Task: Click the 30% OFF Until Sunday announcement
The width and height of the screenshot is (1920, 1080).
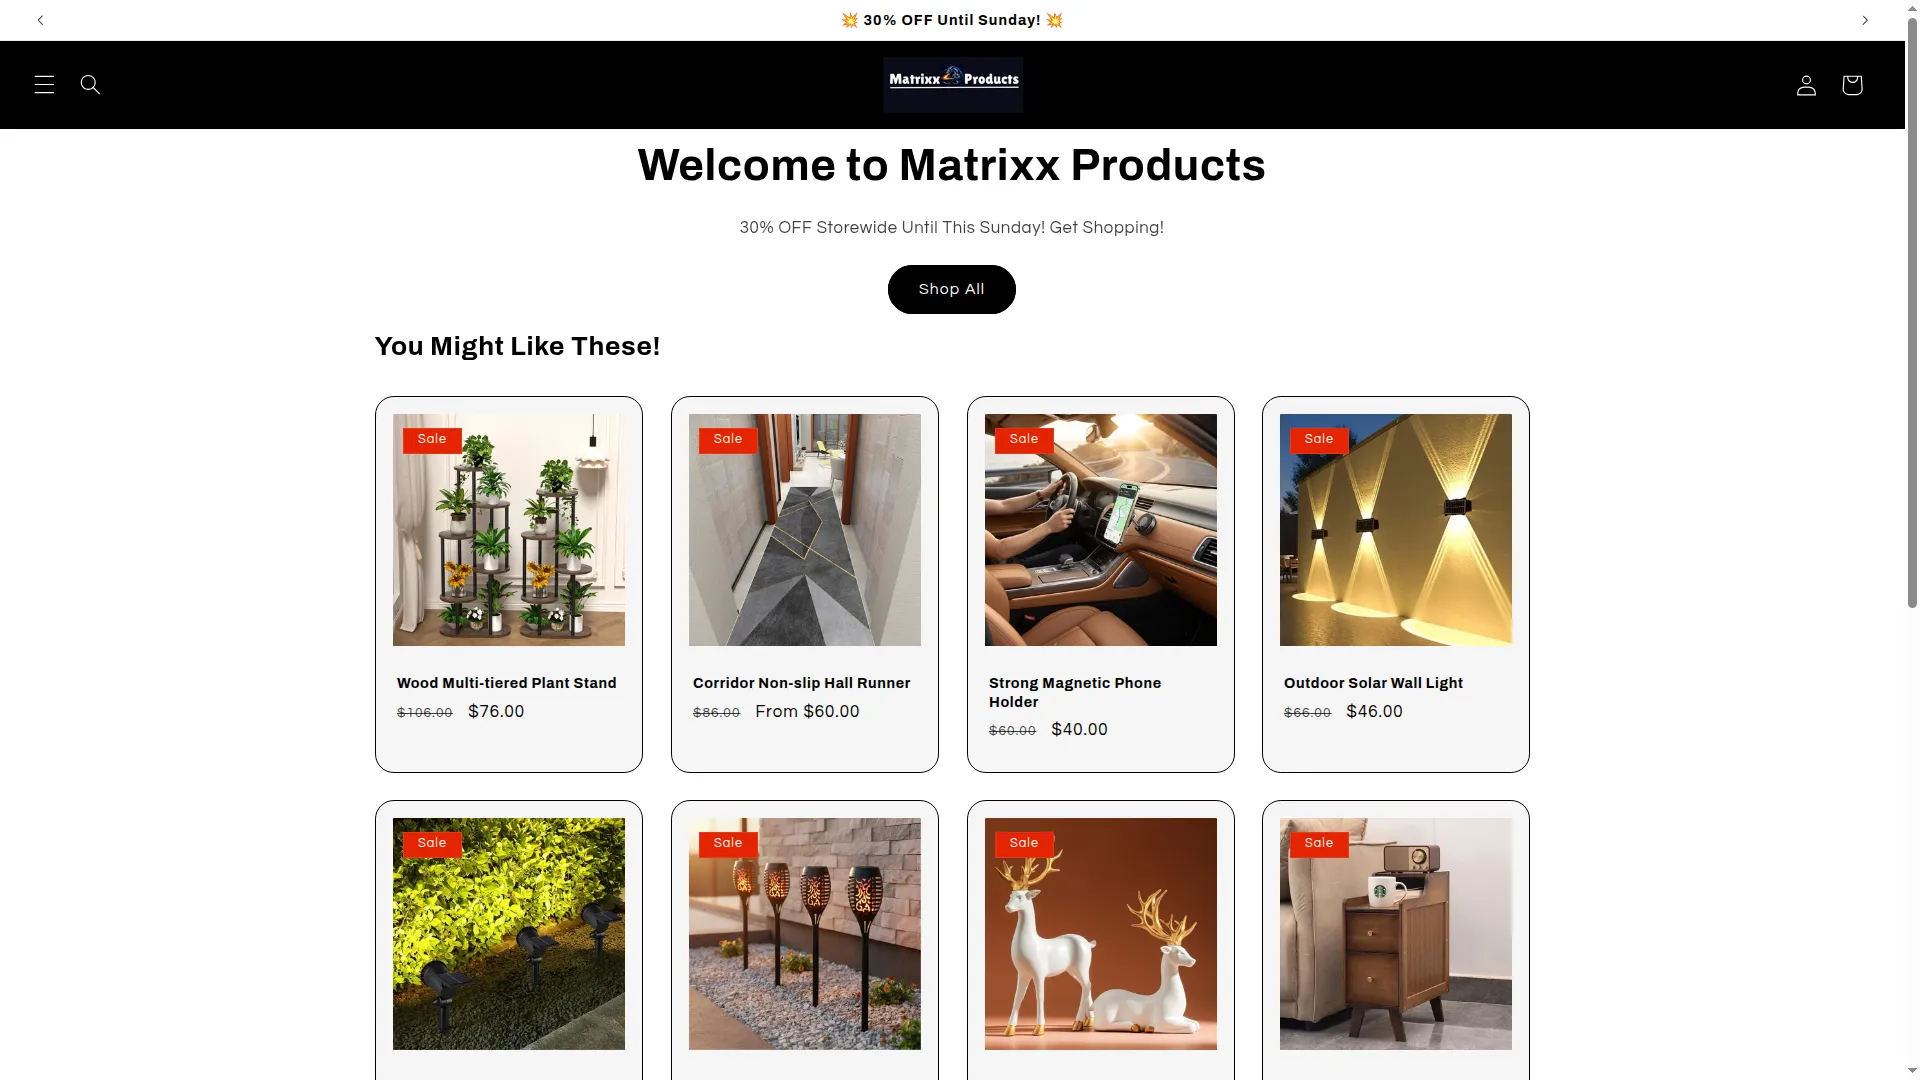Action: [x=952, y=20]
